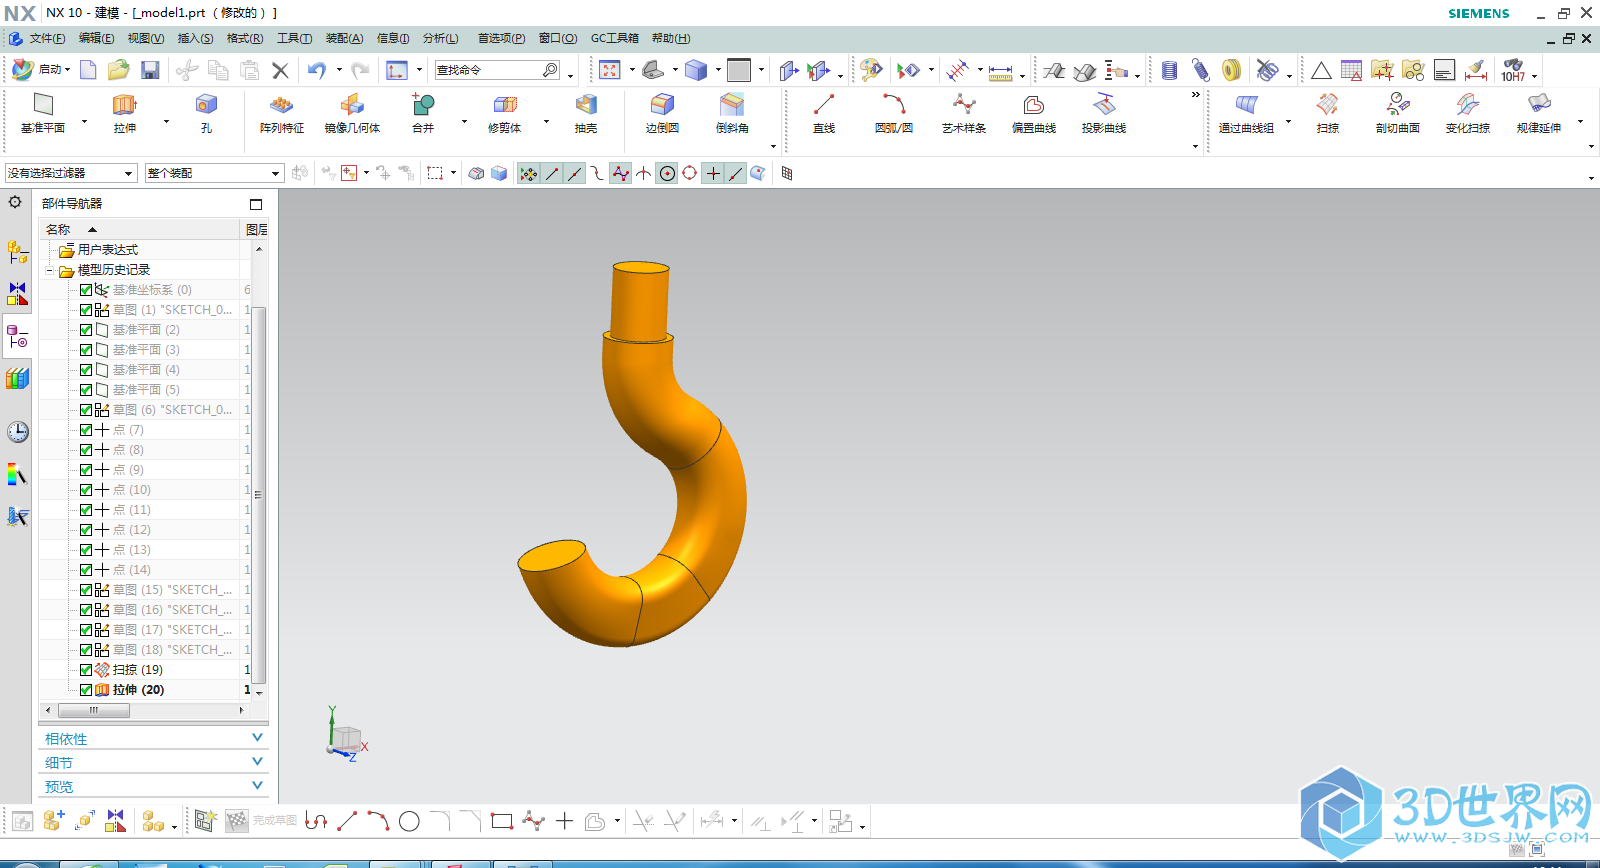Screen dimensions: 1600x868
Task: Toggle checkbox for 点 (7)
Action: pos(86,430)
